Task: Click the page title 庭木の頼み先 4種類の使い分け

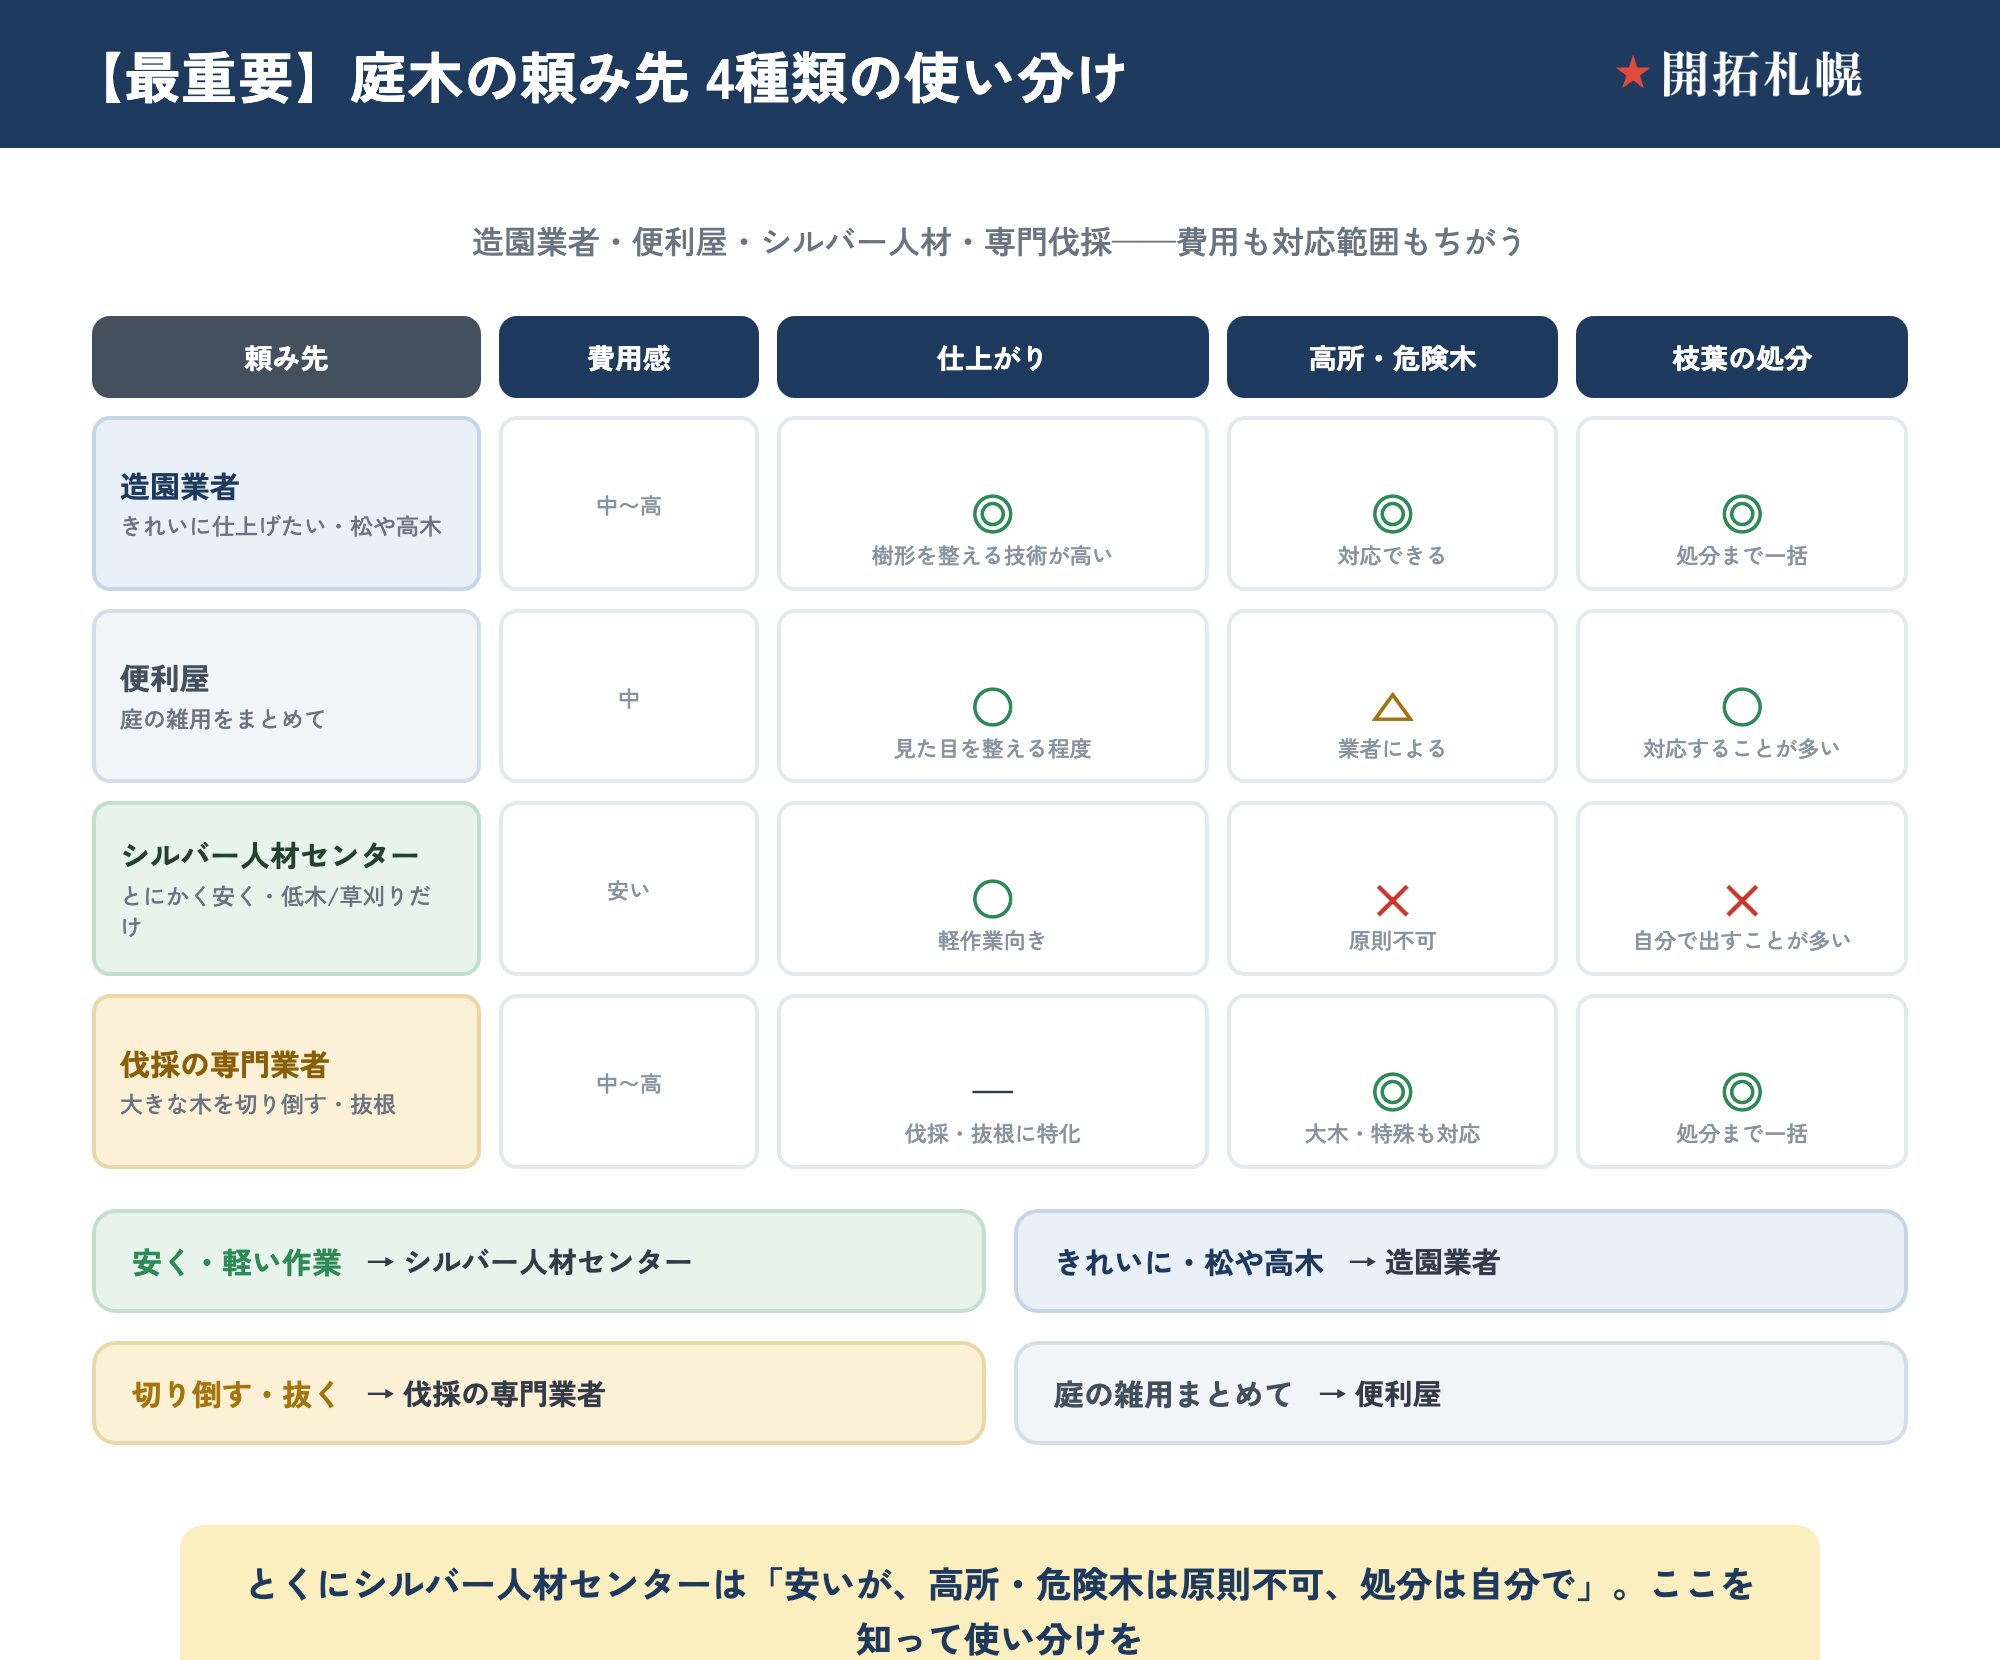Action: [x=737, y=78]
